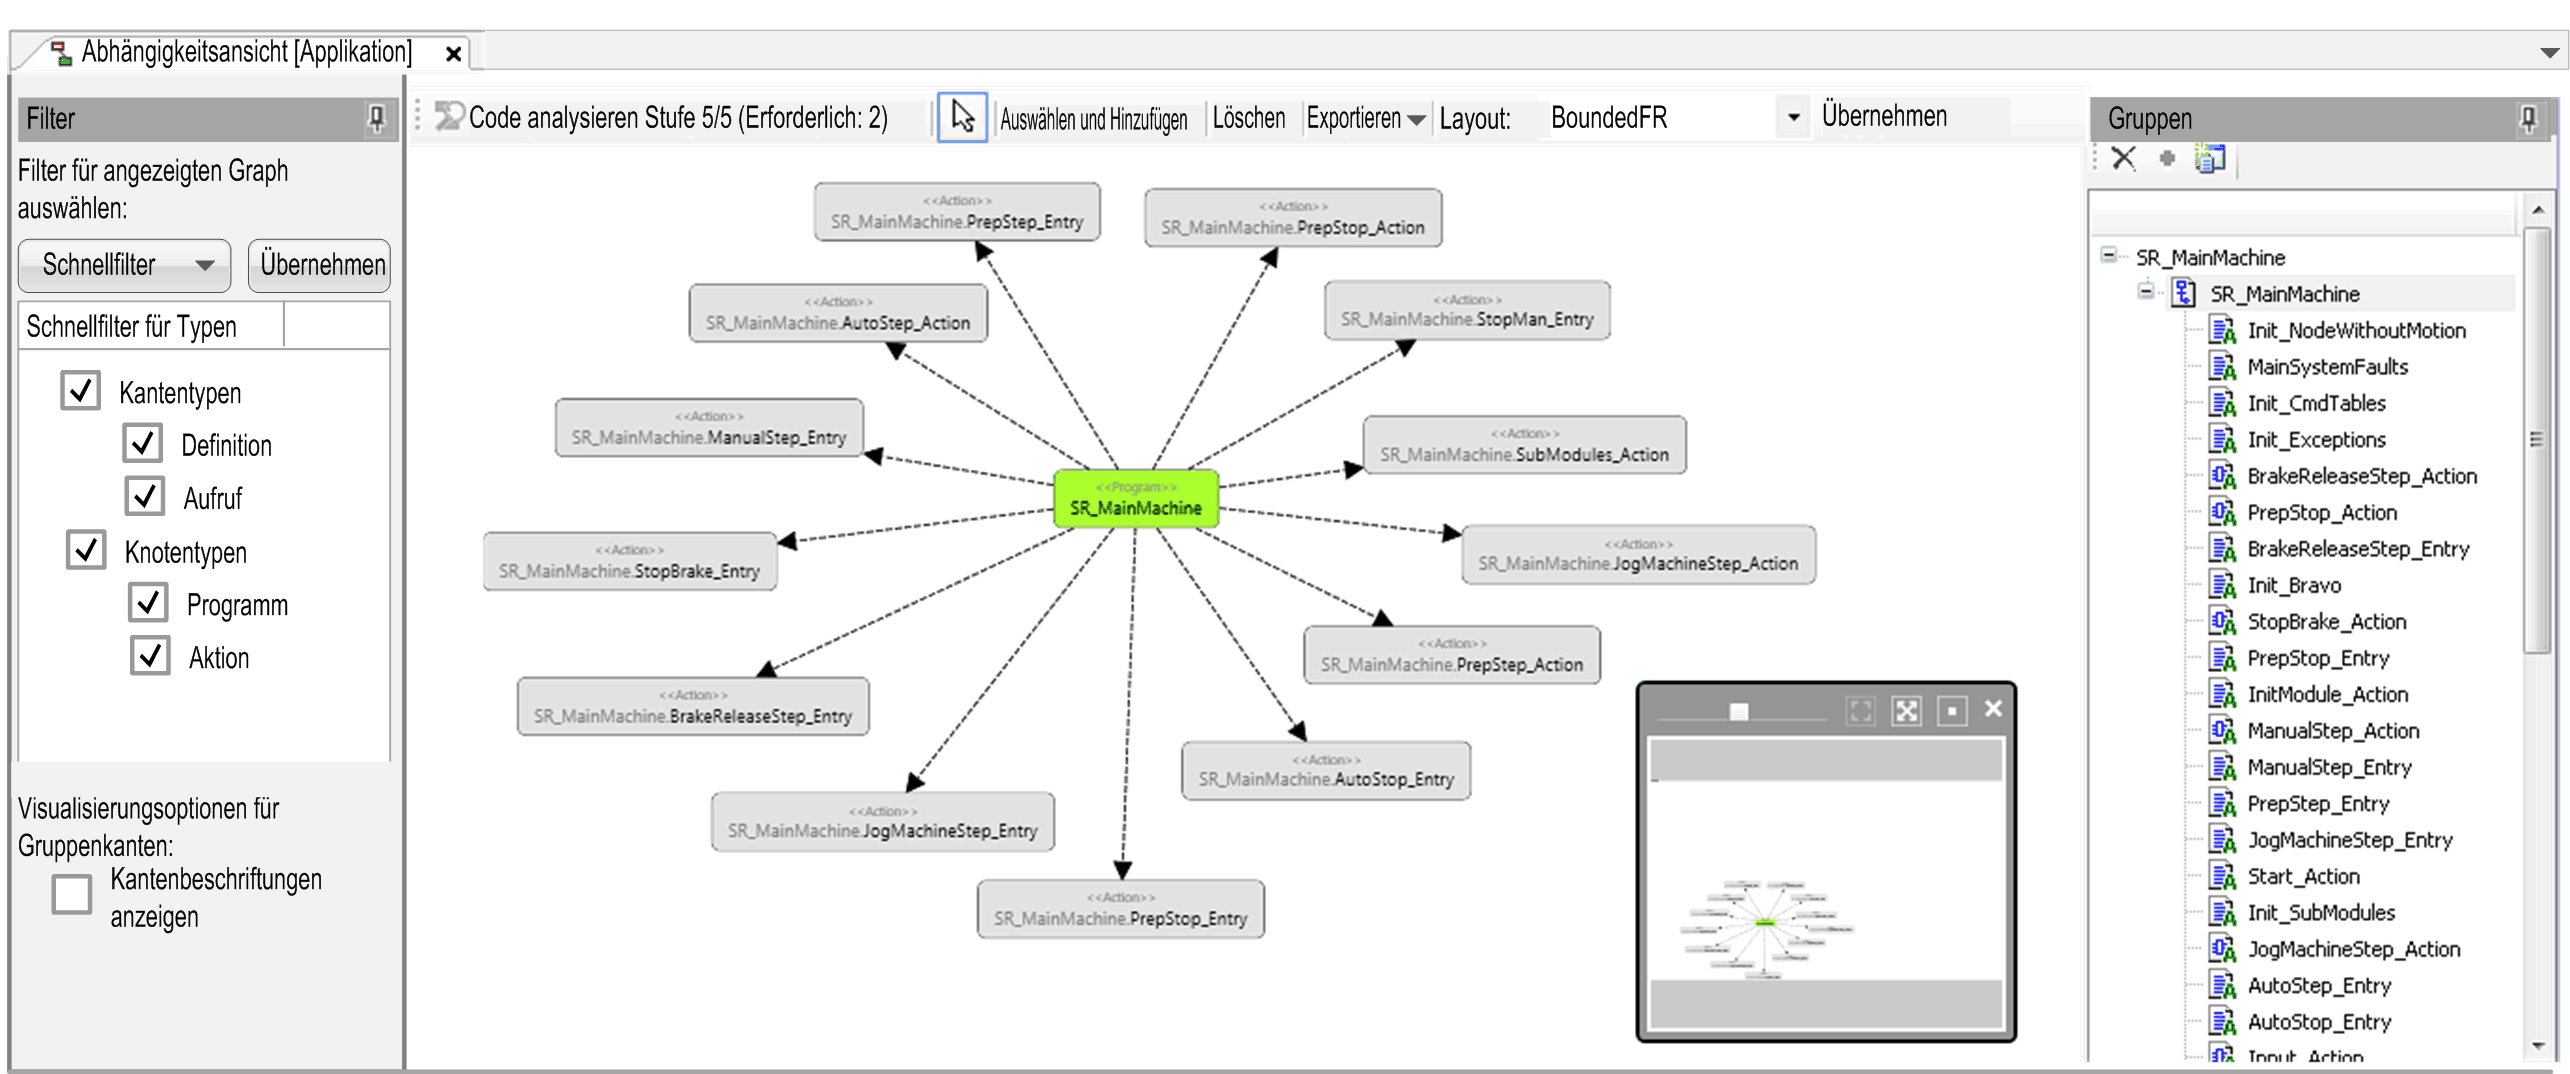Select the green SR_MainMachine program node
Screen dimensions: 2570x1074
pos(1136,499)
